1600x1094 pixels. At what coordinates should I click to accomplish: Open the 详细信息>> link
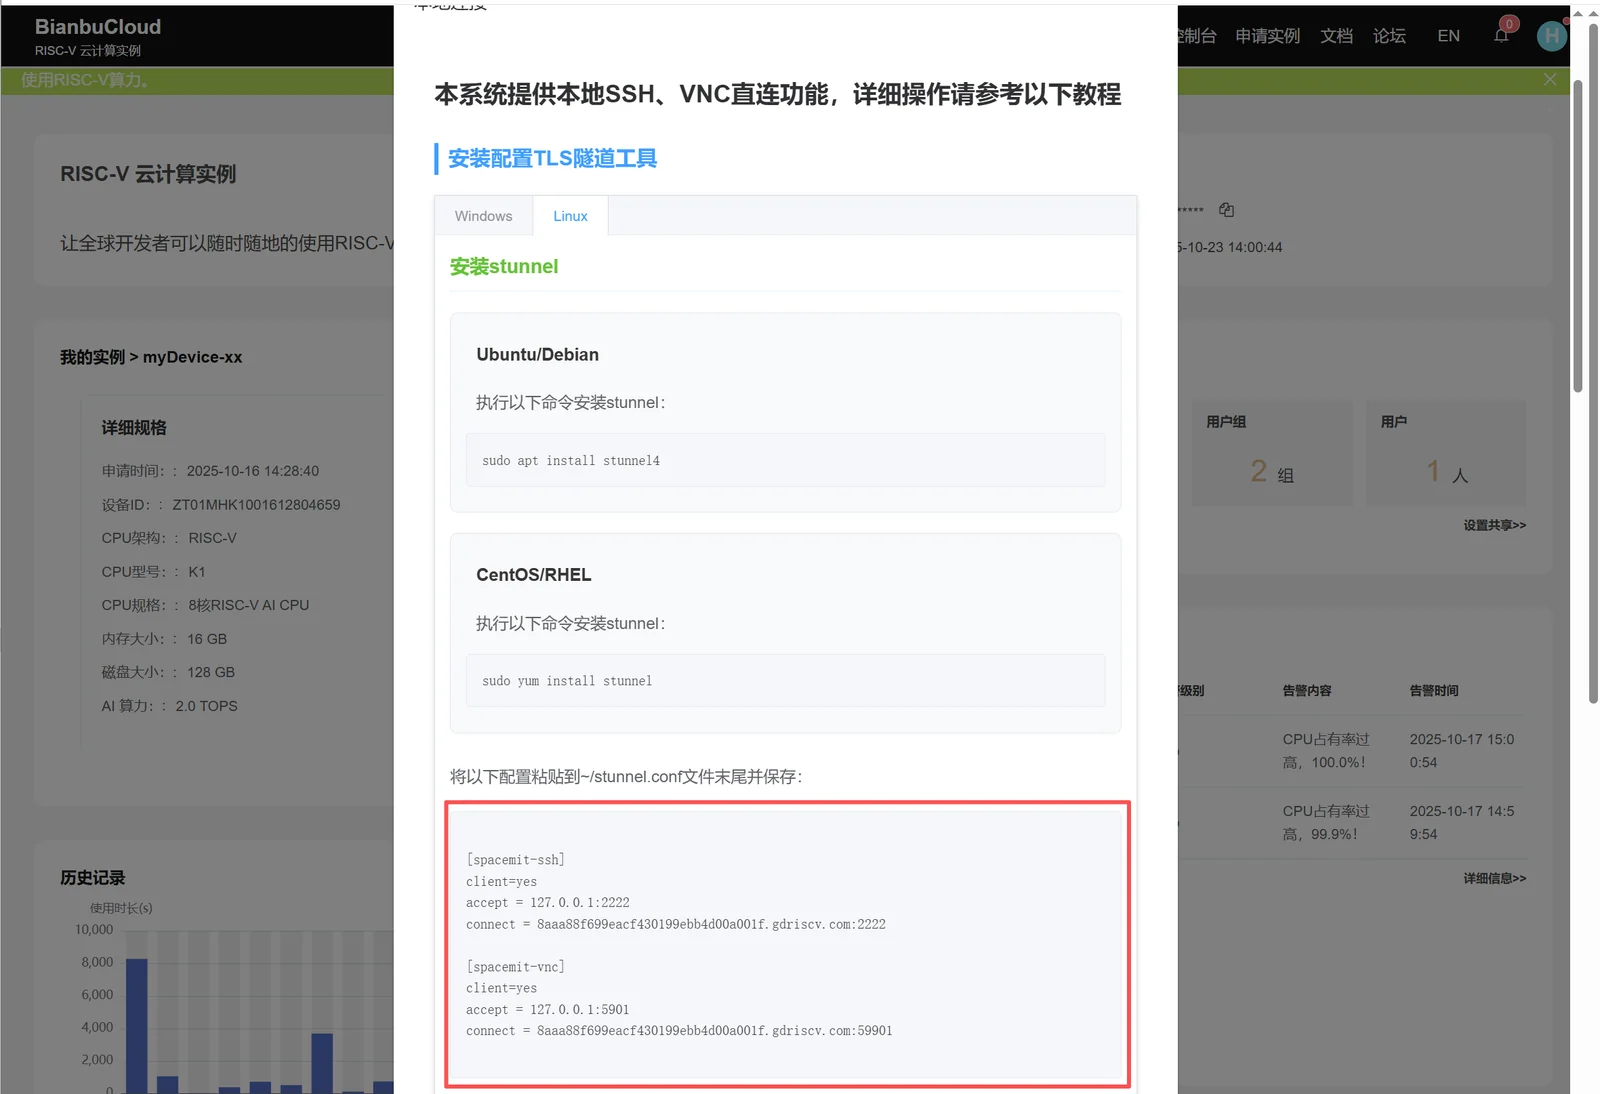point(1494,878)
